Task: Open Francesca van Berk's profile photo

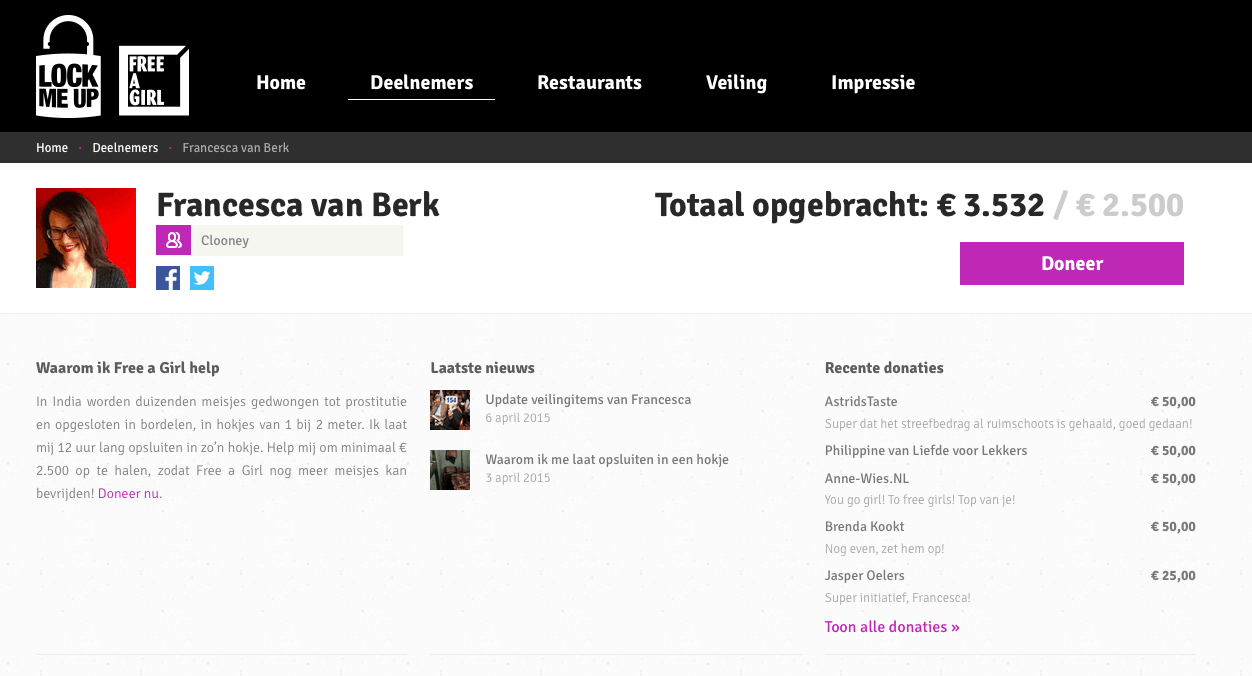Action: pyautogui.click(x=86, y=238)
